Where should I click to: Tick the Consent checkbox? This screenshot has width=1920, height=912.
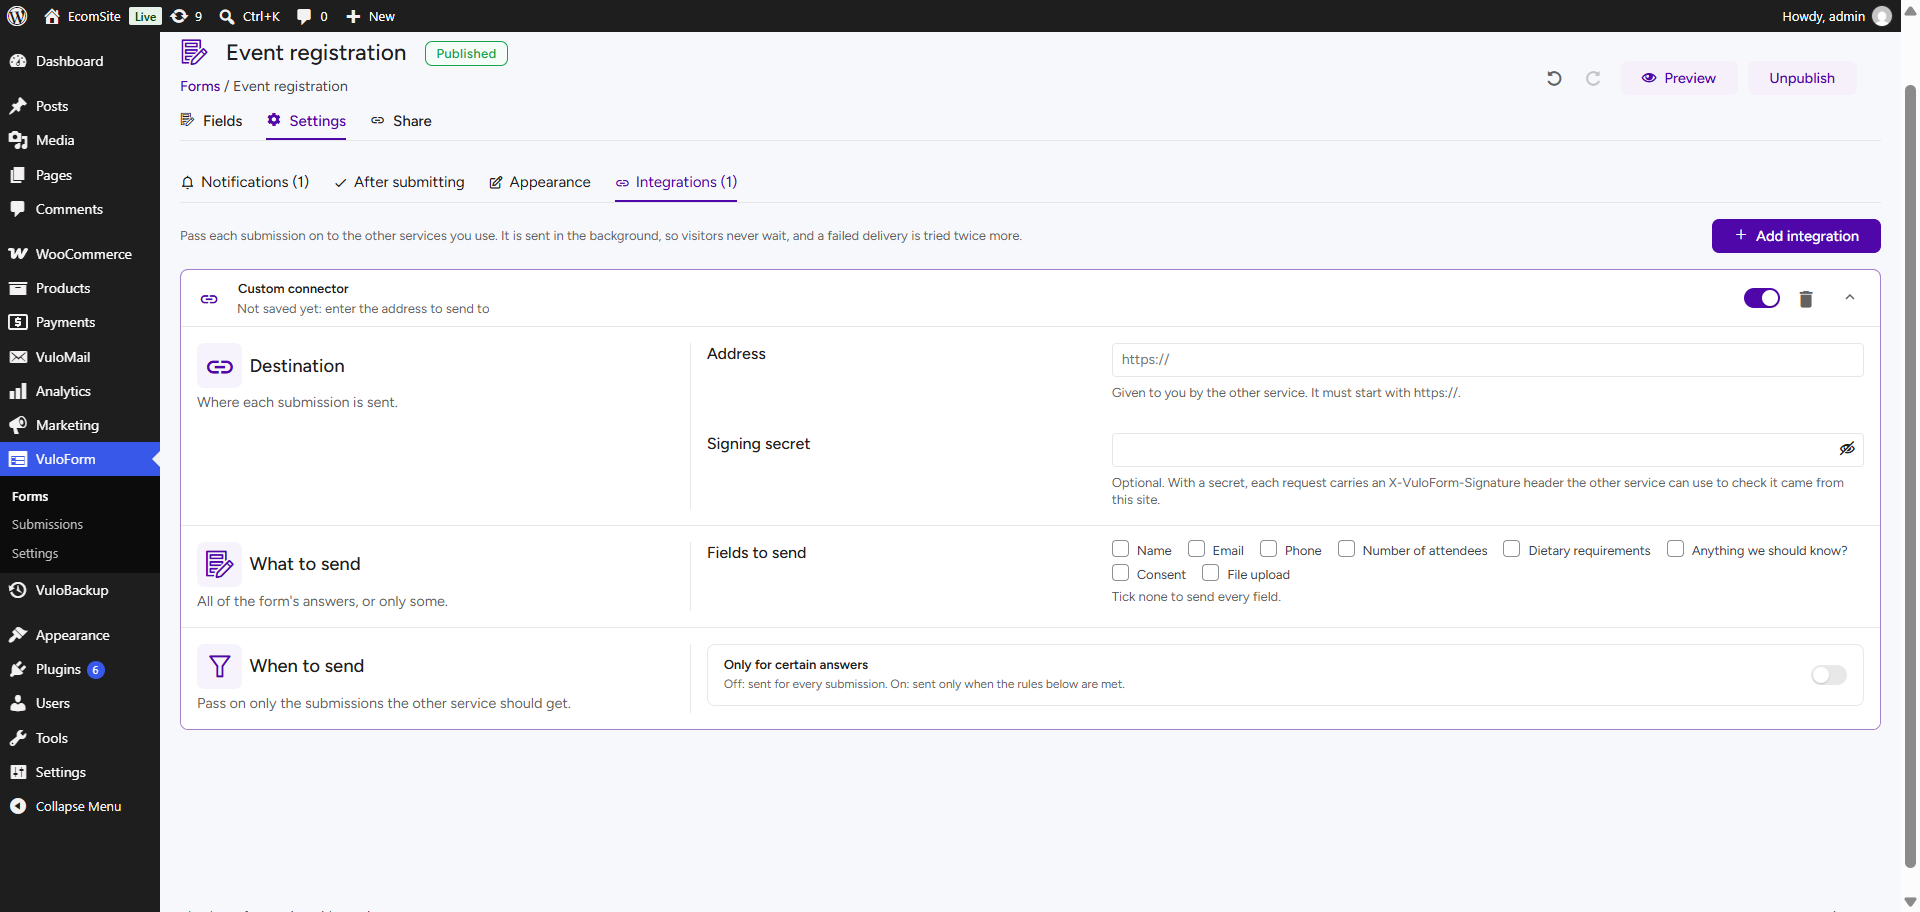[x=1120, y=573]
